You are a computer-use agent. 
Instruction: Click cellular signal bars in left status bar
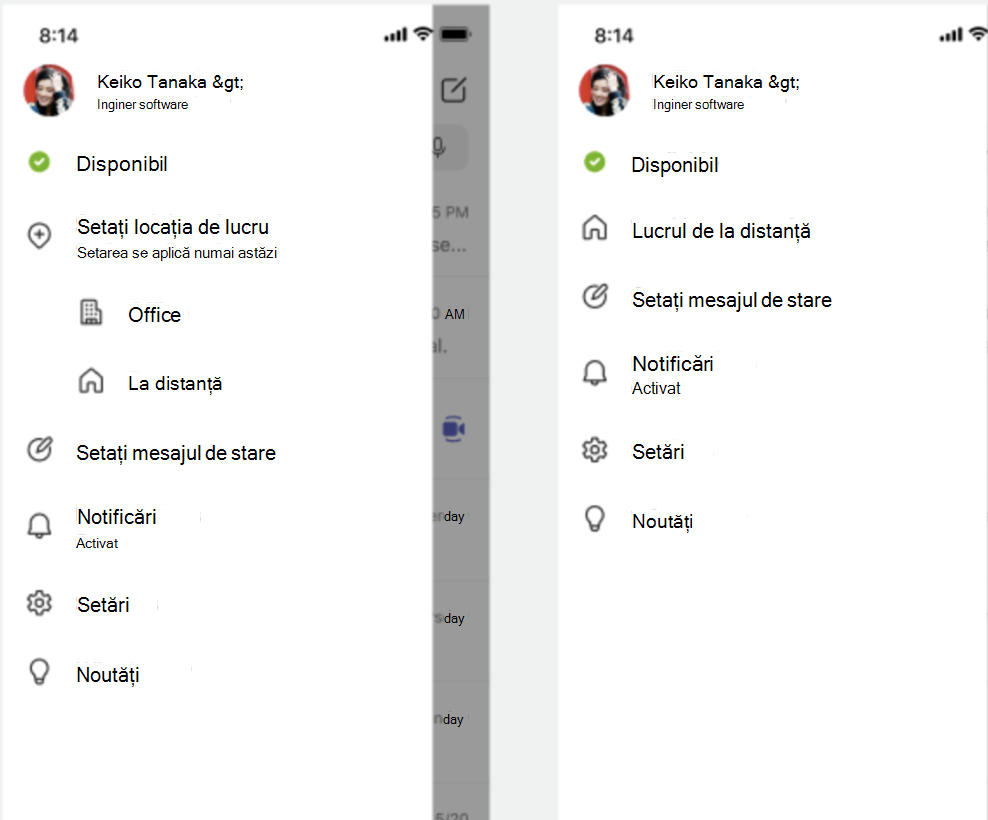tap(396, 35)
